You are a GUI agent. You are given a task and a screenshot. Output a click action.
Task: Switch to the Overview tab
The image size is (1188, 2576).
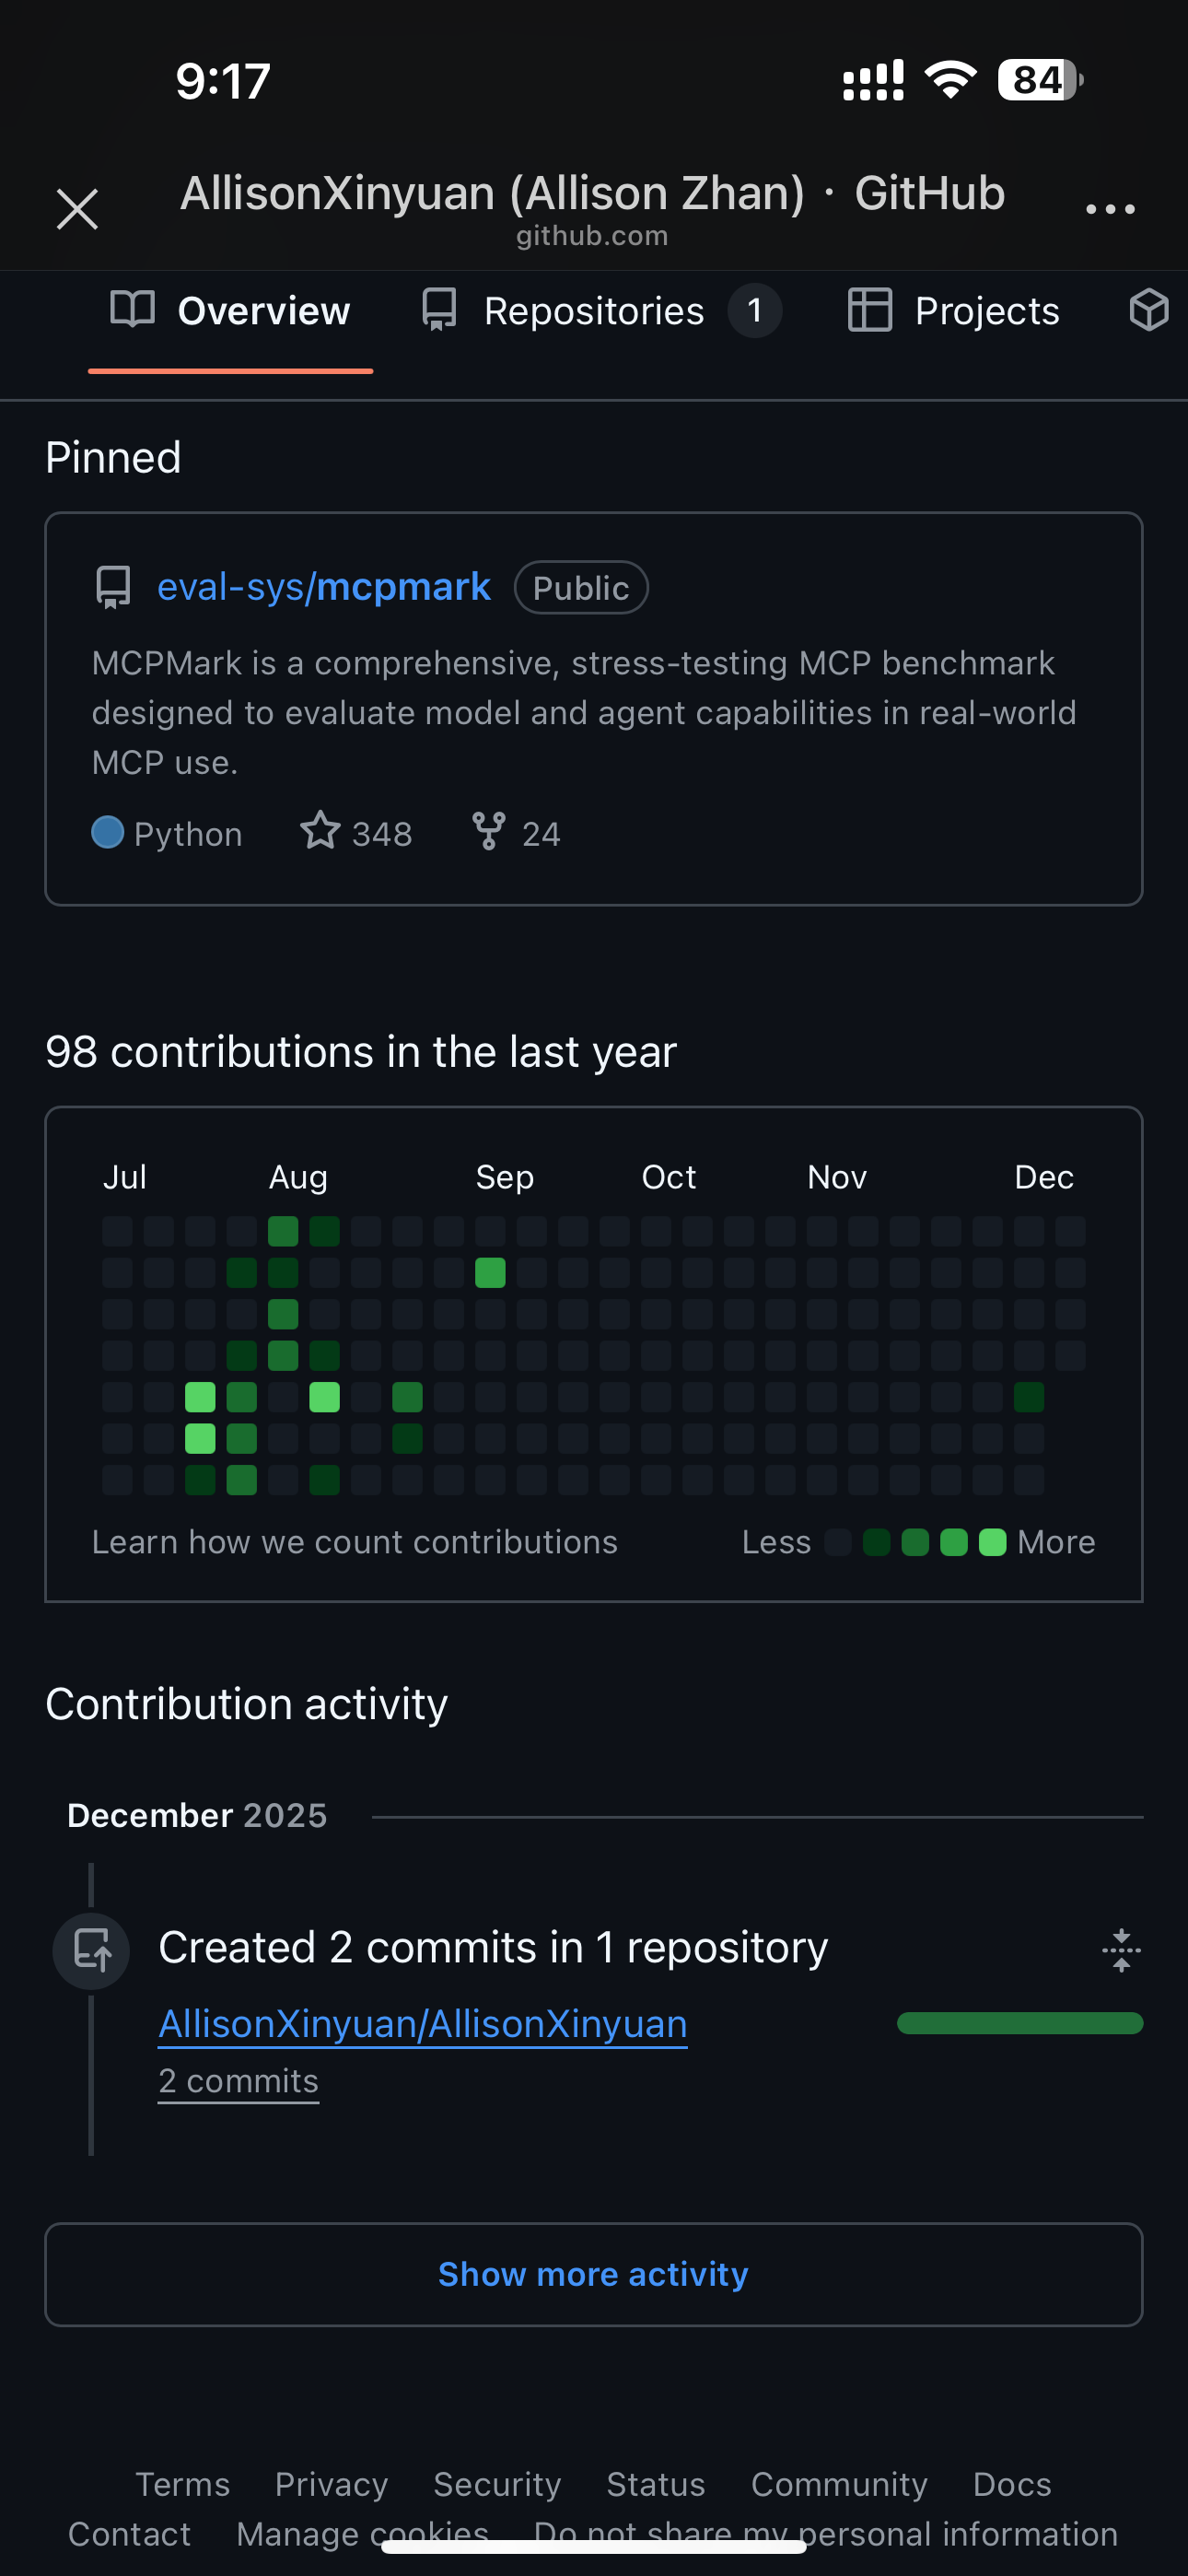point(231,311)
